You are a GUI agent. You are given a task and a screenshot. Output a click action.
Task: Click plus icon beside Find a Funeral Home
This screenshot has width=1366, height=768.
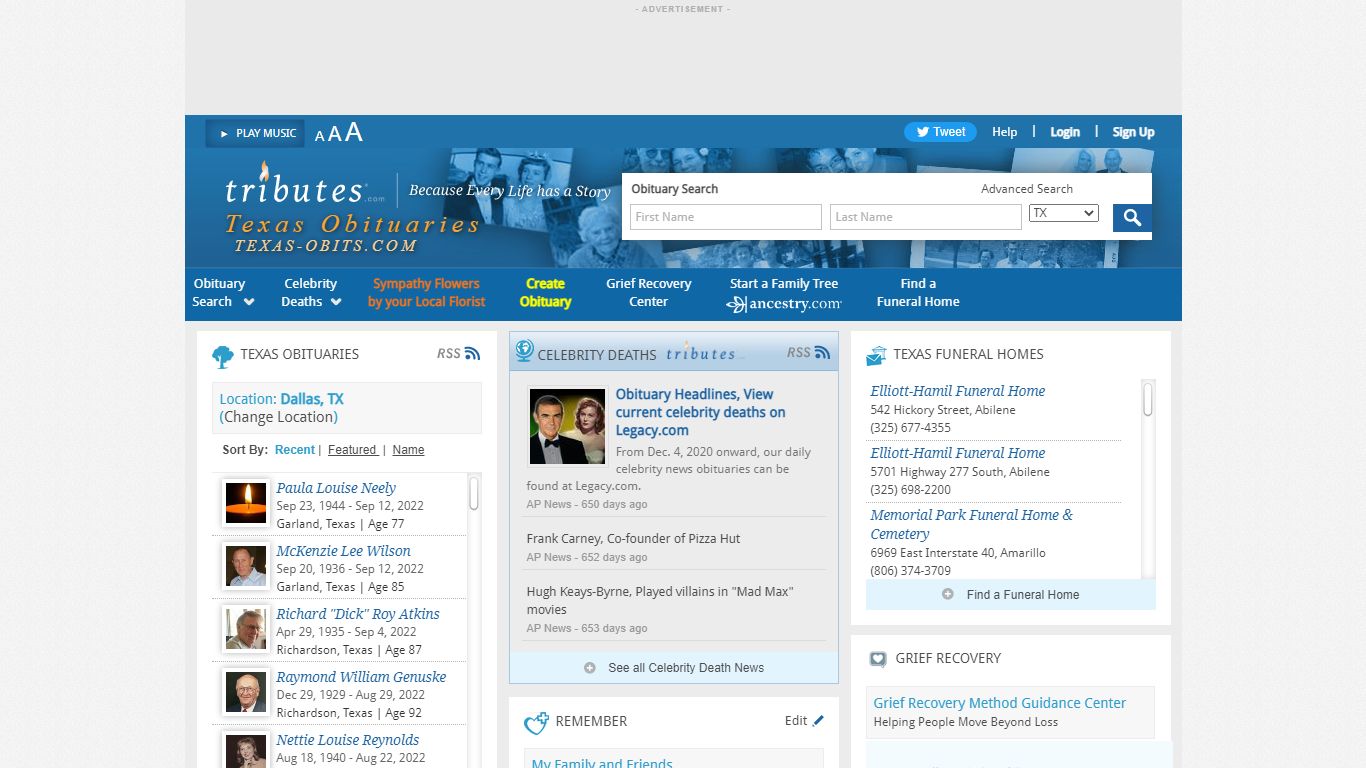pyautogui.click(x=948, y=594)
